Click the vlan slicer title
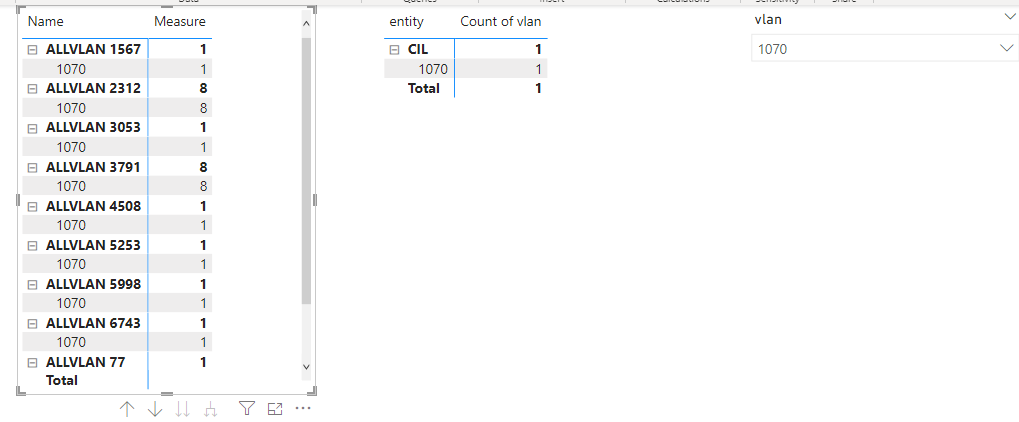The width and height of the screenshot is (1019, 422). (x=767, y=20)
